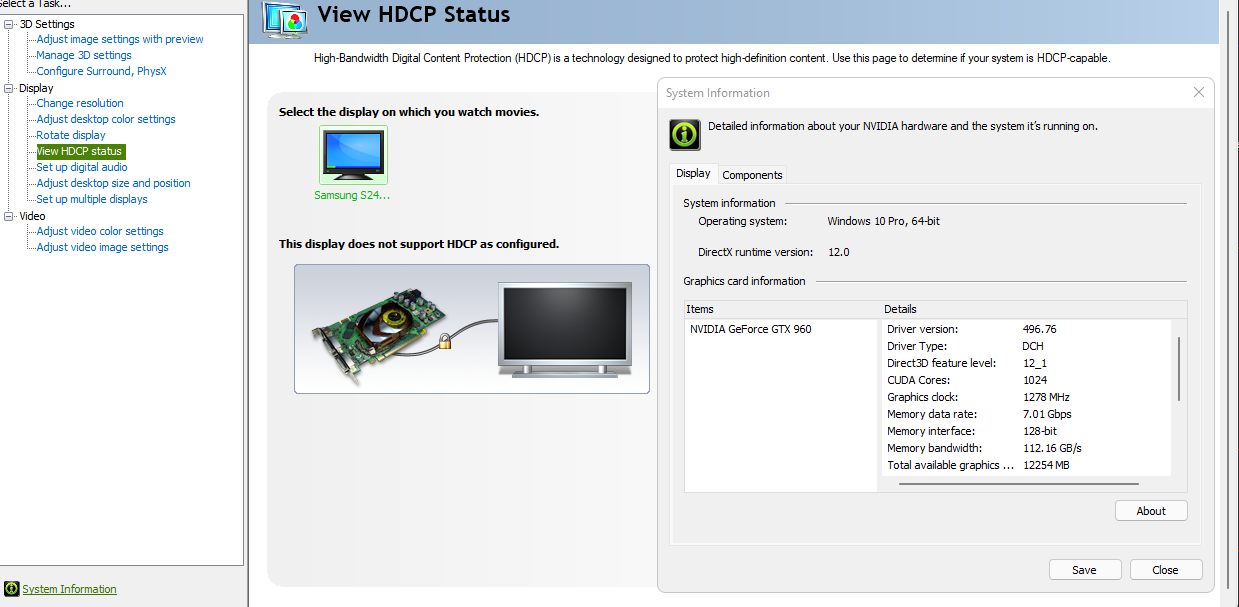Click the Windows 10 Pro, 64-bit text
The height and width of the screenshot is (607, 1239).
pos(883,221)
